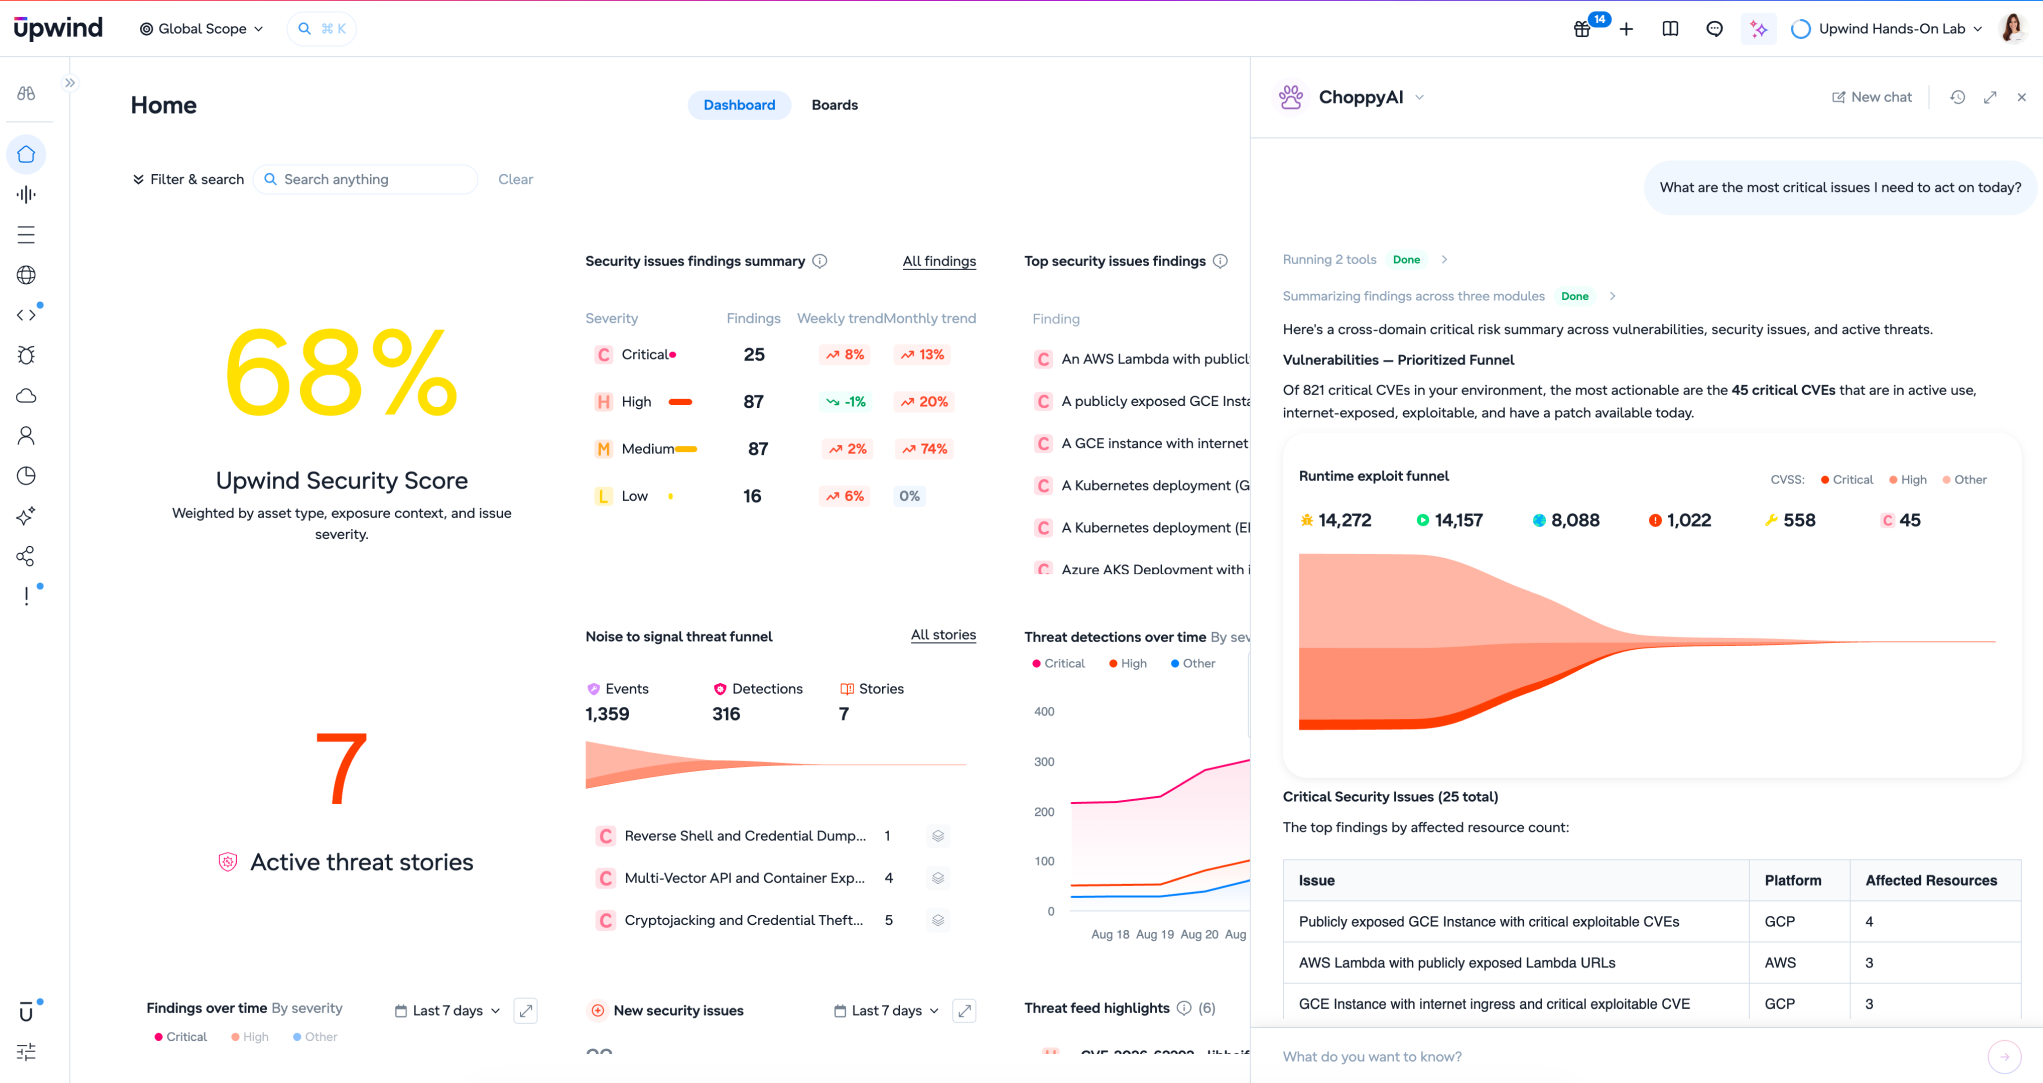This screenshot has width=2043, height=1083.
Task: Toggle Other legend in Threat detections chart
Action: (1192, 663)
